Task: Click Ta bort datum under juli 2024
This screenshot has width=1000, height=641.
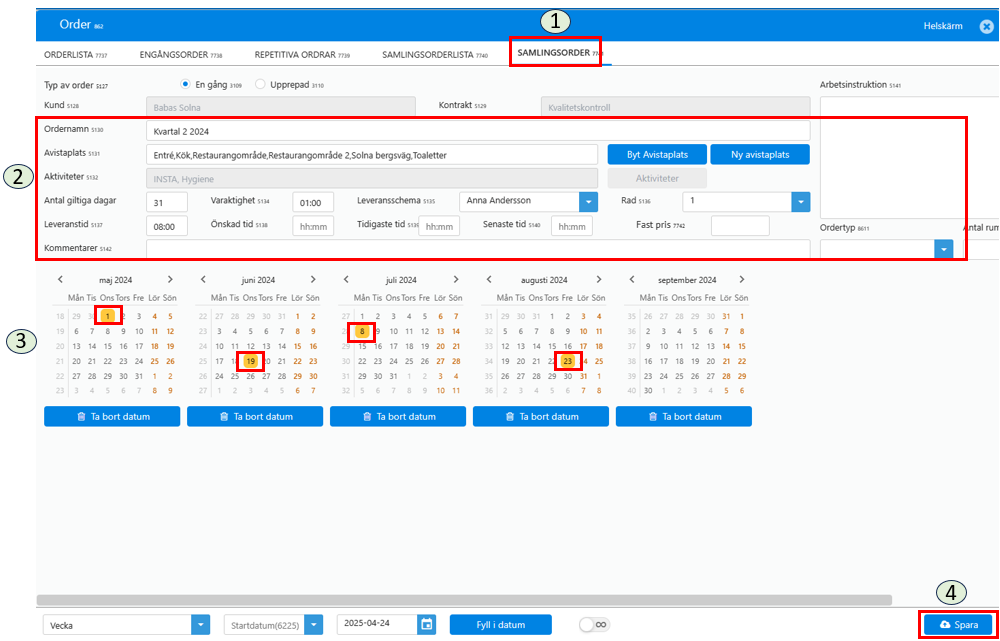Action: point(398,416)
